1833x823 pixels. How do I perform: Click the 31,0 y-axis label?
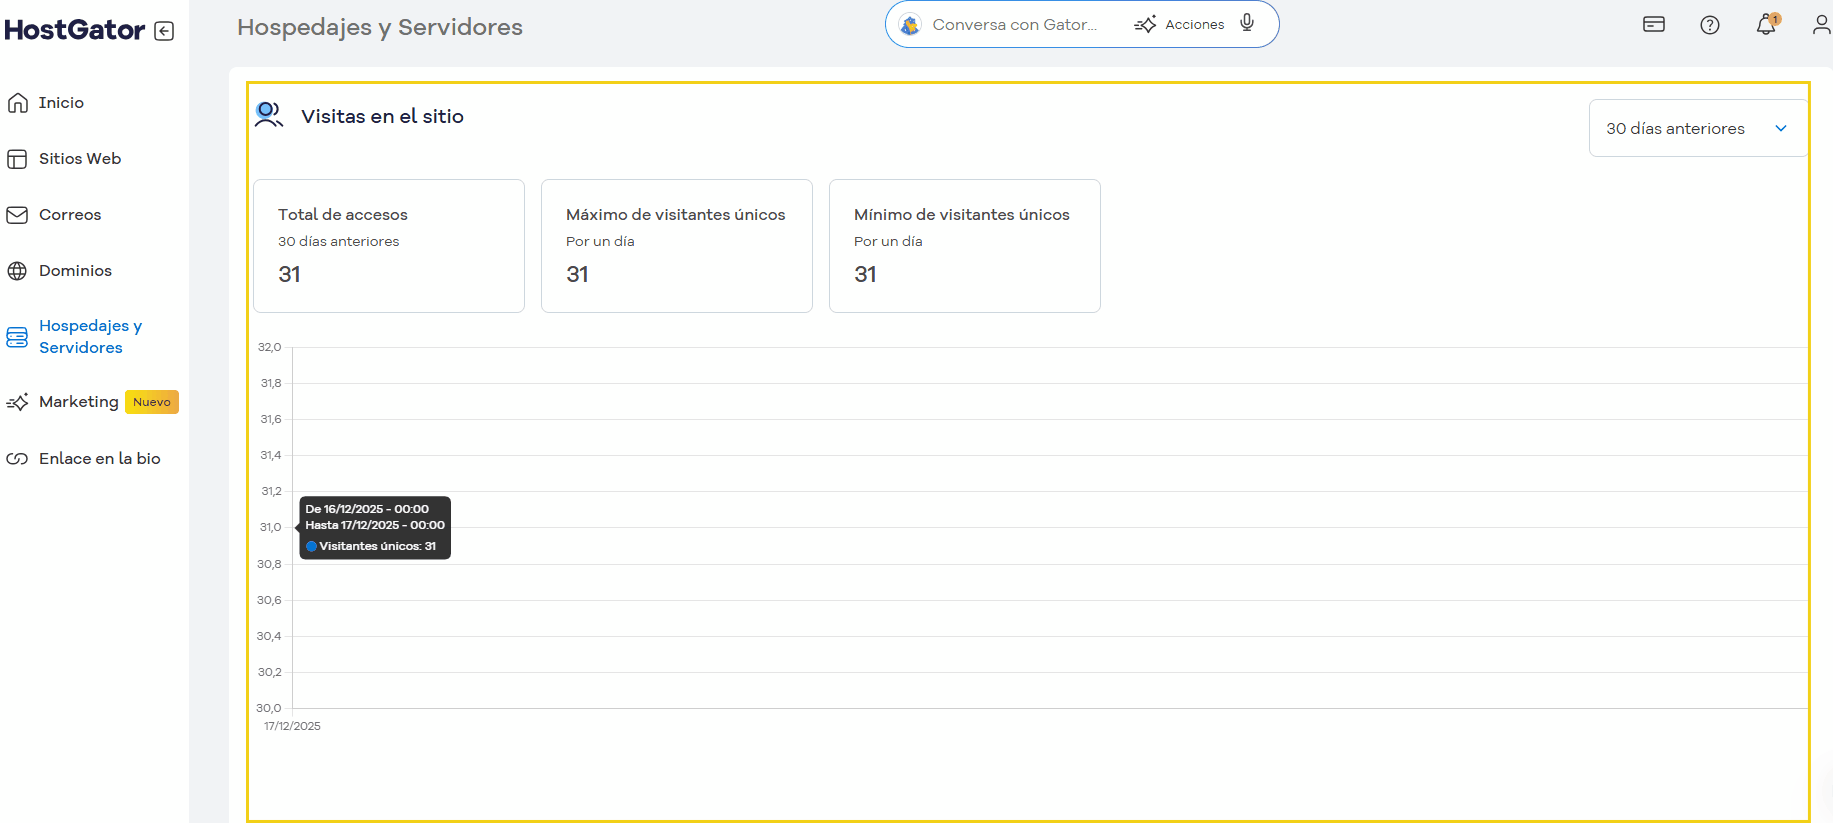coord(271,527)
